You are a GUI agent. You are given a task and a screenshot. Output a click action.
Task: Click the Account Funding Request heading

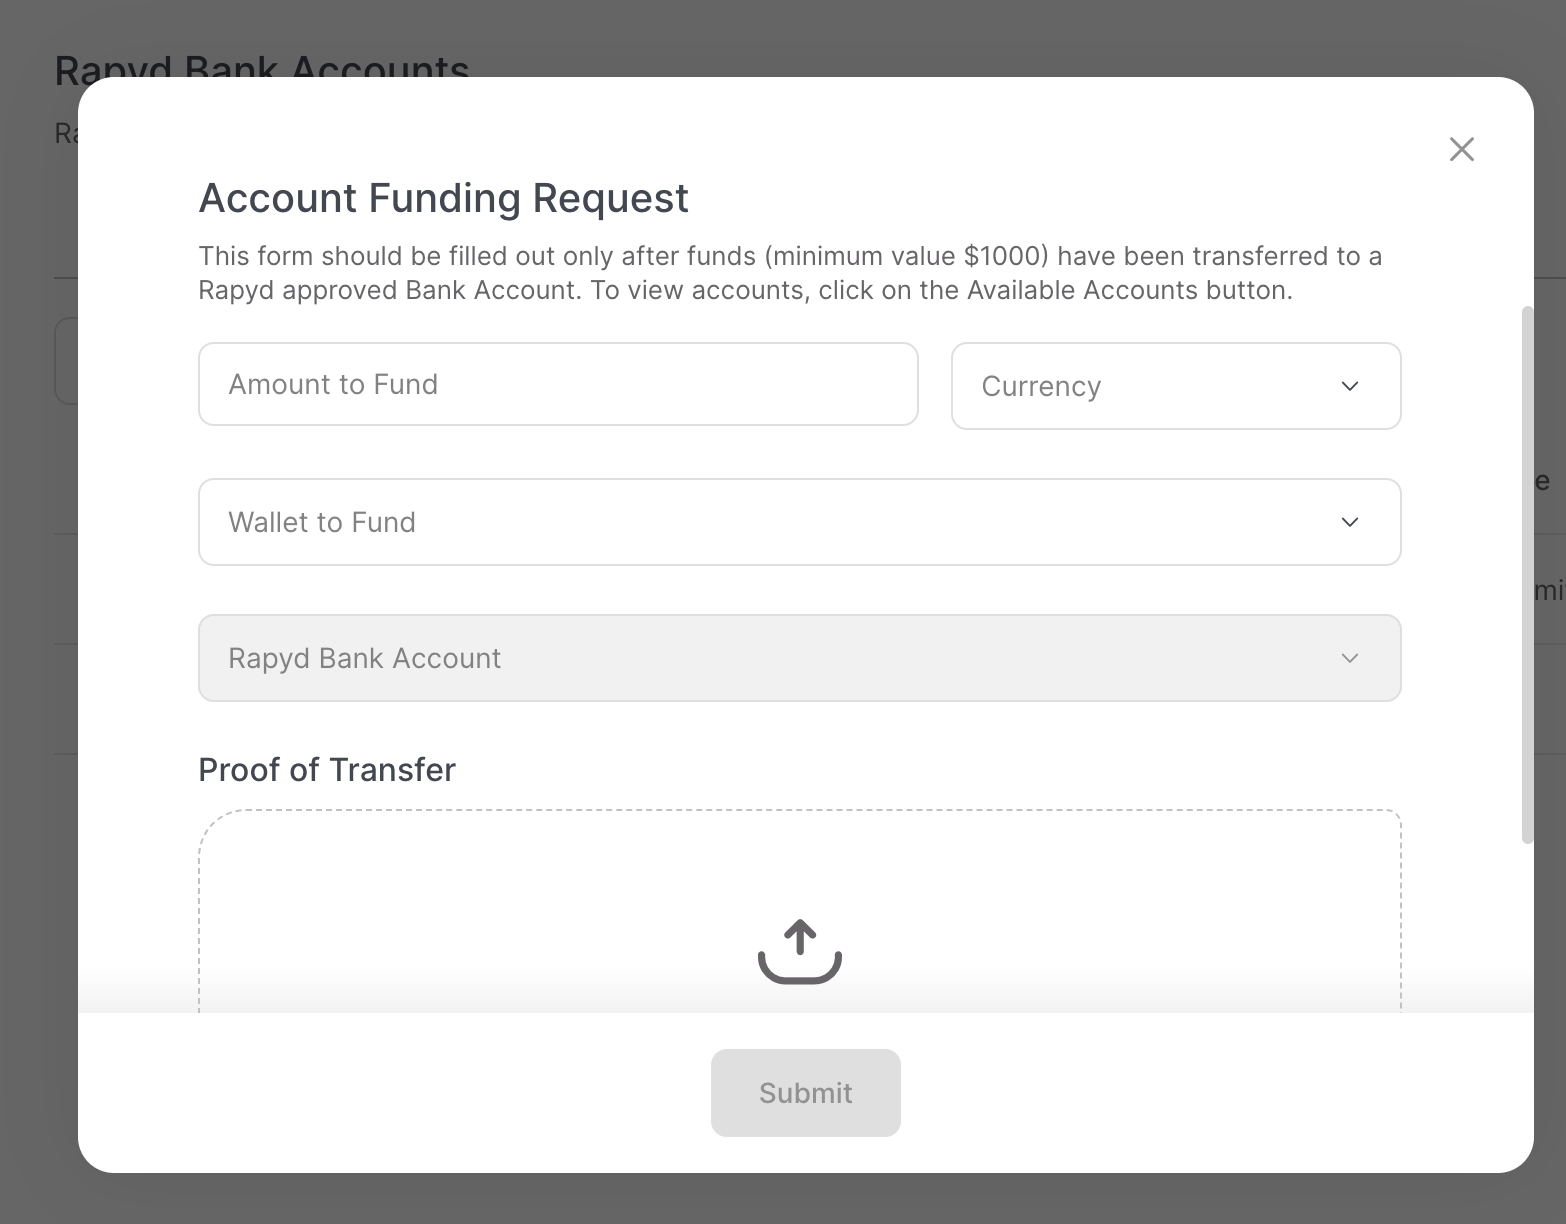[x=443, y=198]
